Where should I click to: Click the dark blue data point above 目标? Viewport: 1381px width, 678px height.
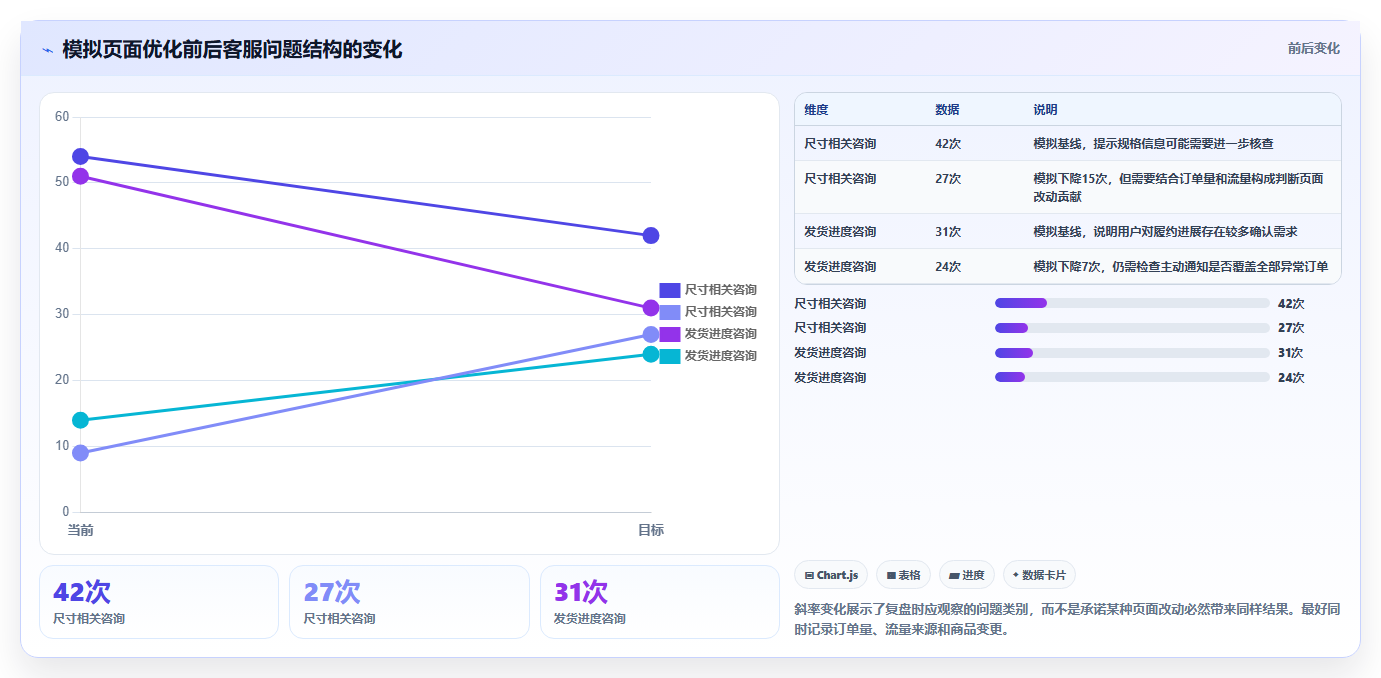point(651,236)
